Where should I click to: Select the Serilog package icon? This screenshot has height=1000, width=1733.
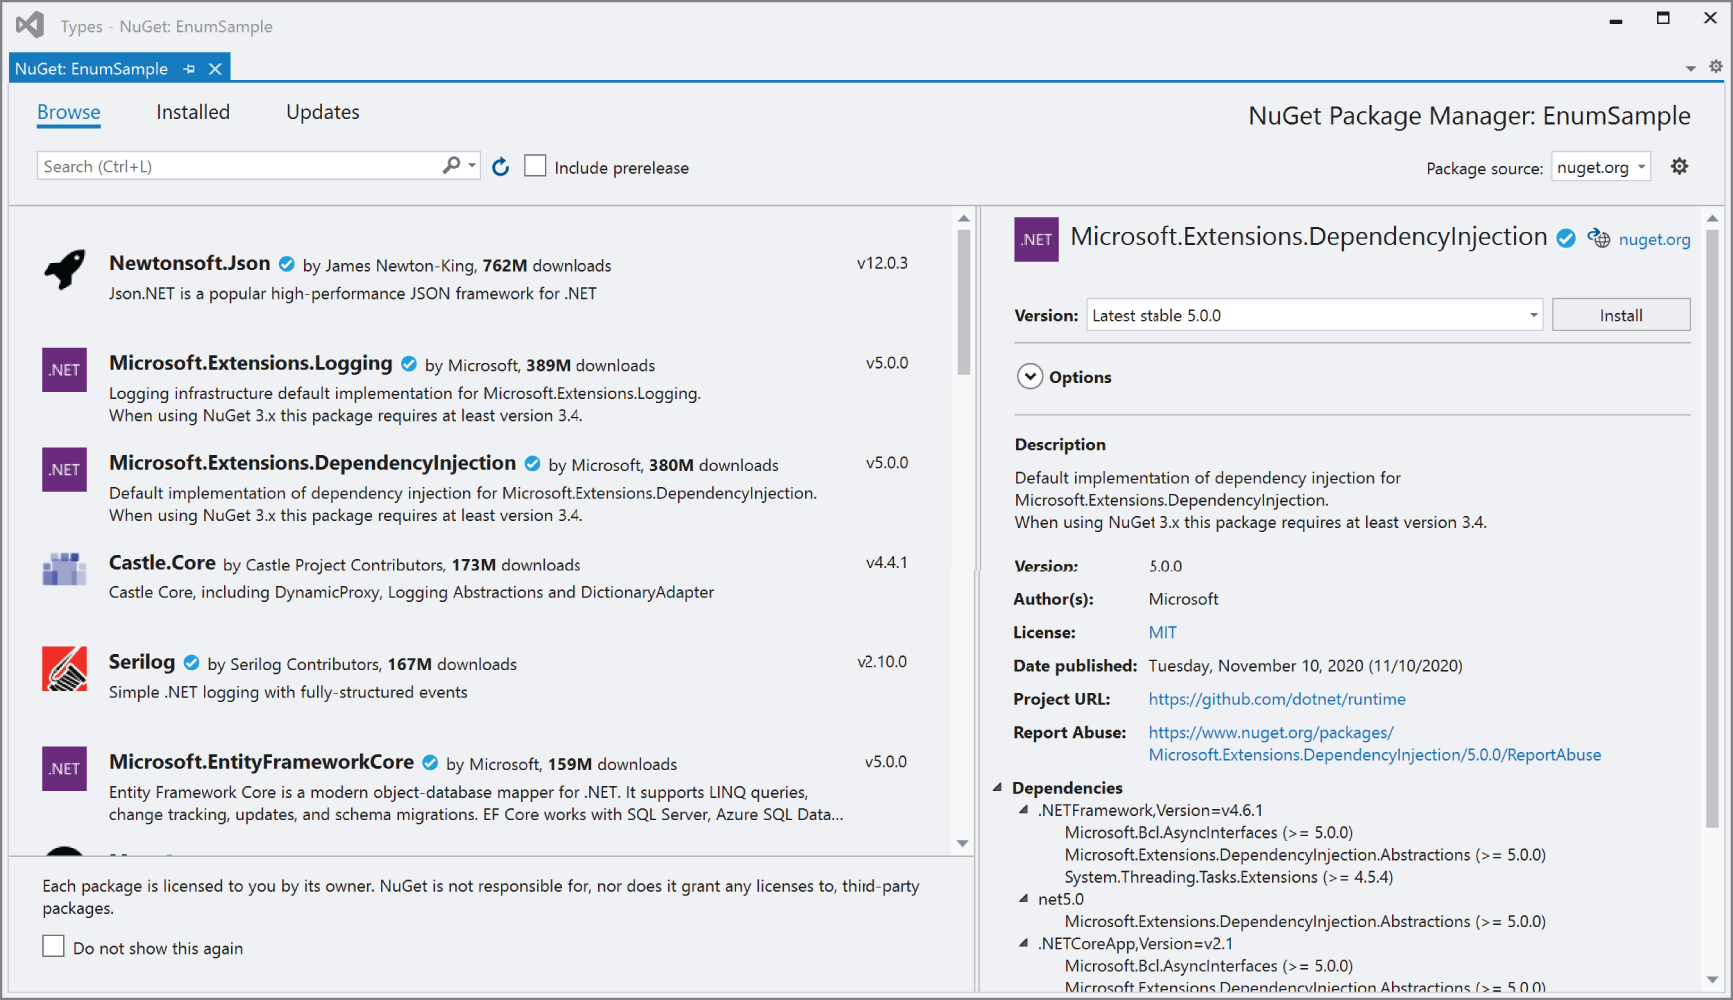click(x=64, y=669)
